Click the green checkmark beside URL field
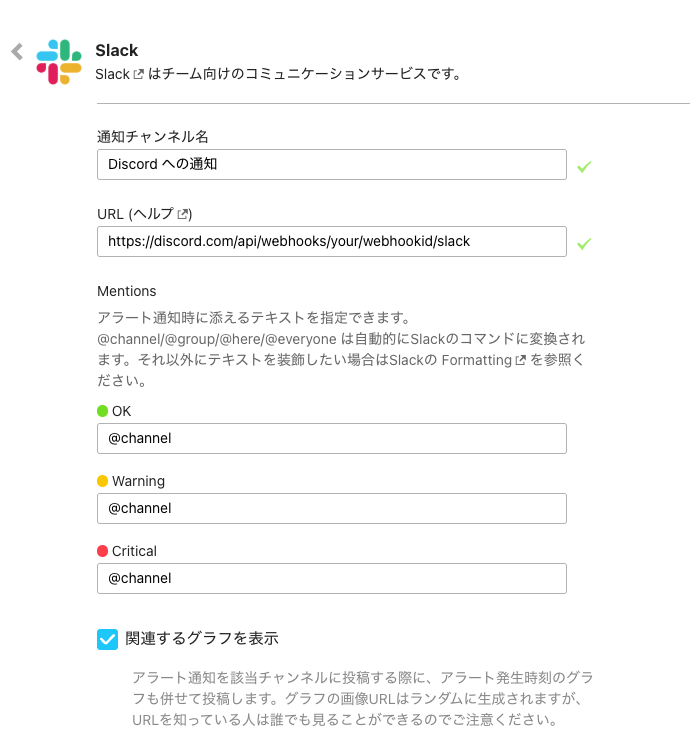690x745 pixels. (584, 243)
